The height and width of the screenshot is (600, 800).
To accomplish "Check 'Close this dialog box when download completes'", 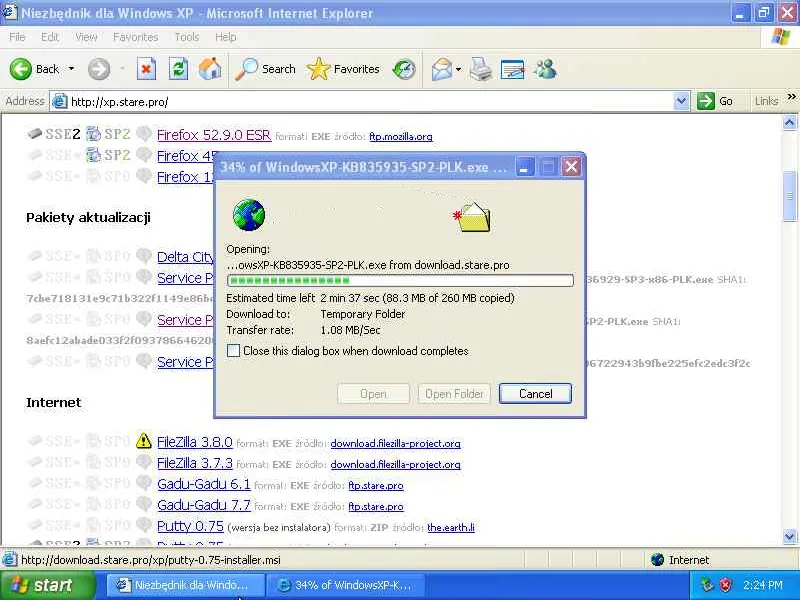I will coord(233,351).
